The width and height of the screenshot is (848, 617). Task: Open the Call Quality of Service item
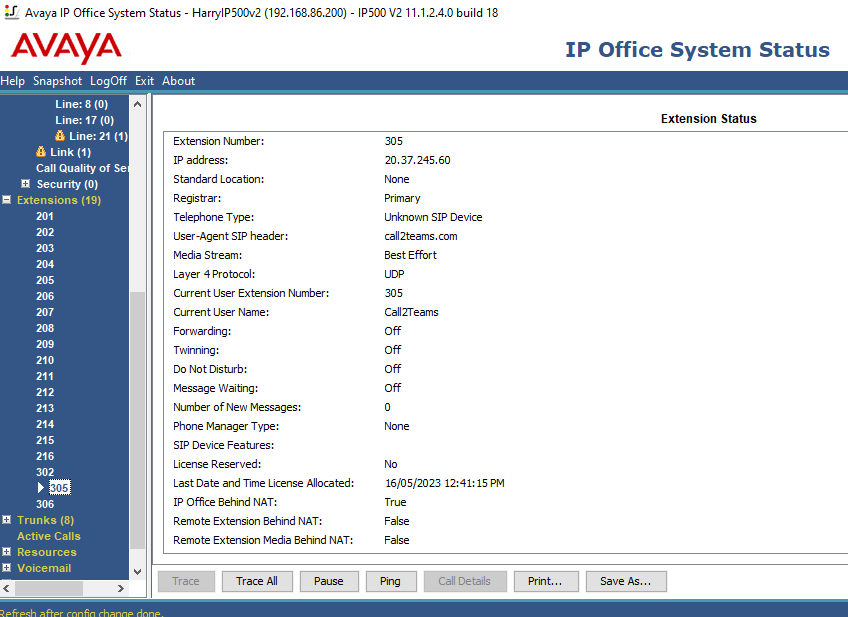[x=82, y=168]
